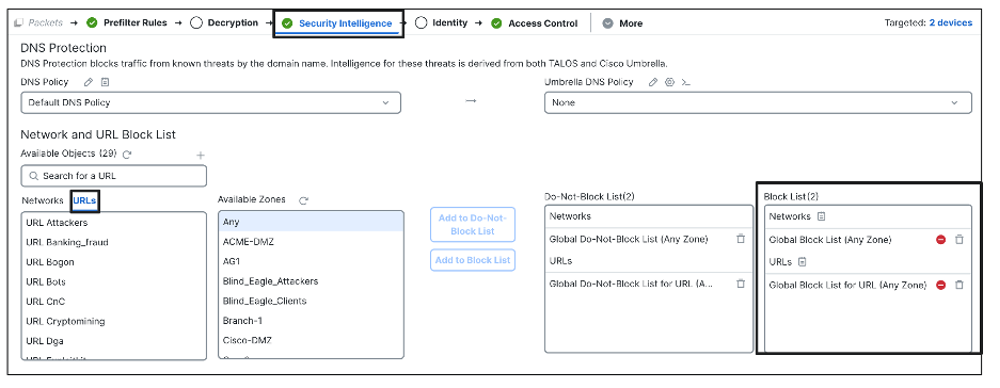This screenshot has height=388, width=1000.
Task: Open DNS Policy report icon
Action: click(105, 82)
